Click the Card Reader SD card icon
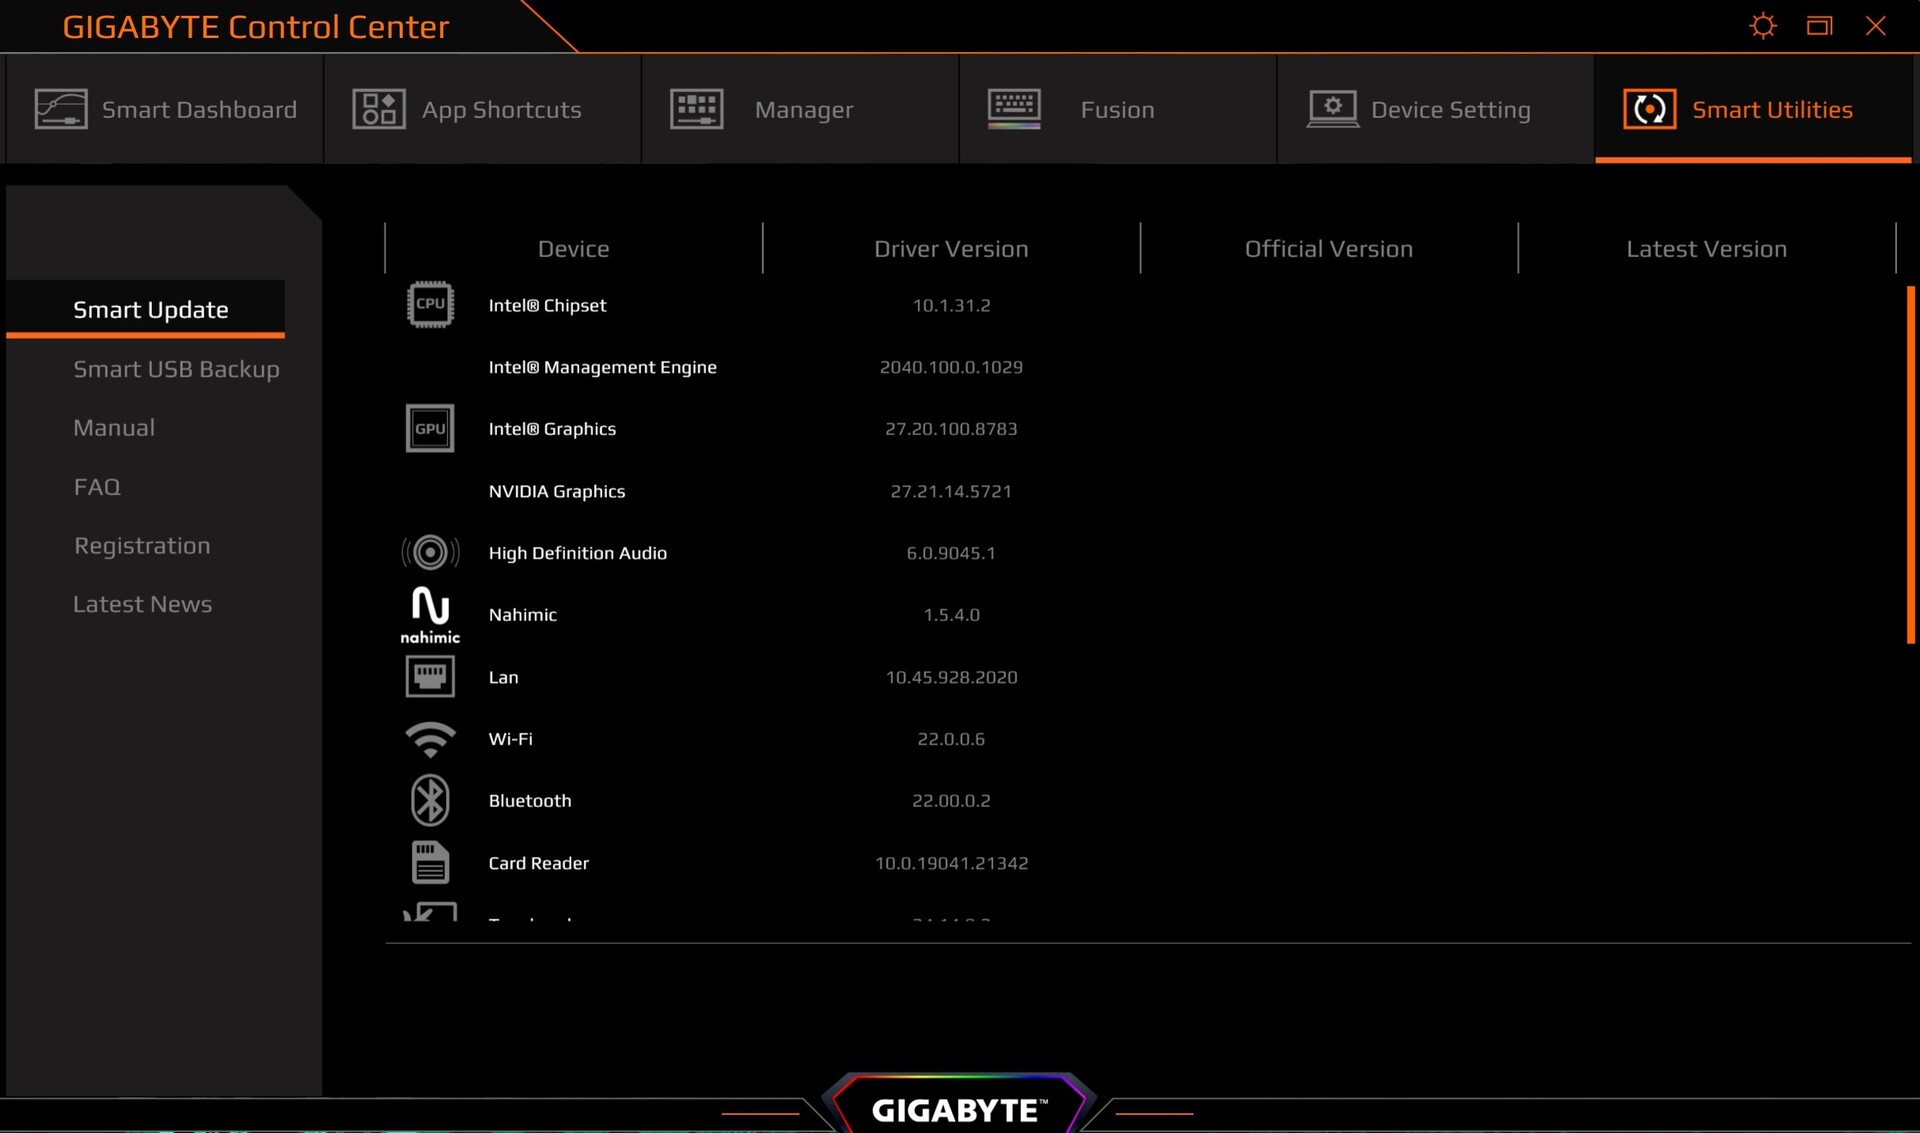Screen dimensions: 1920x1133 (430, 862)
